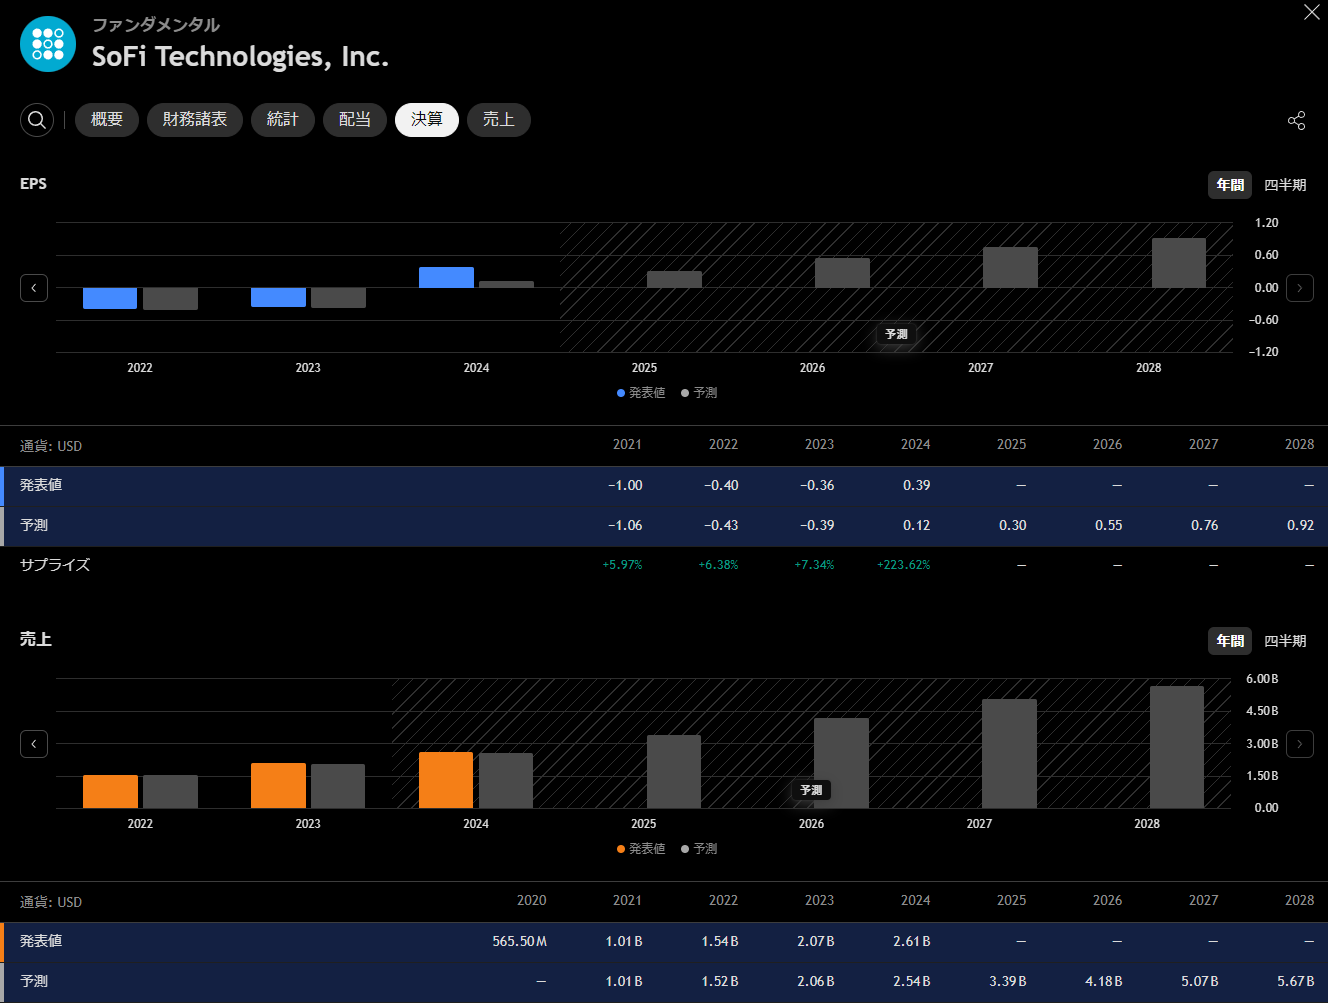The height and width of the screenshot is (1003, 1328).
Task: Click EPS reported value 0.39
Action: 917,485
